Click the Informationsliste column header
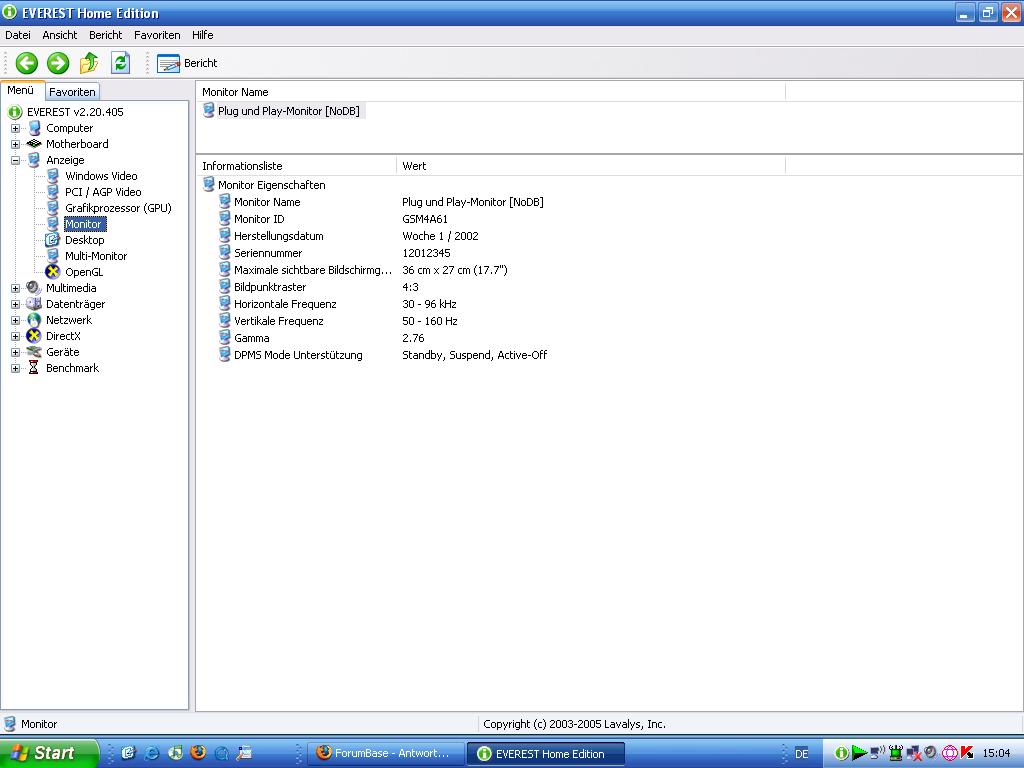This screenshot has height=768, width=1024. coord(296,166)
